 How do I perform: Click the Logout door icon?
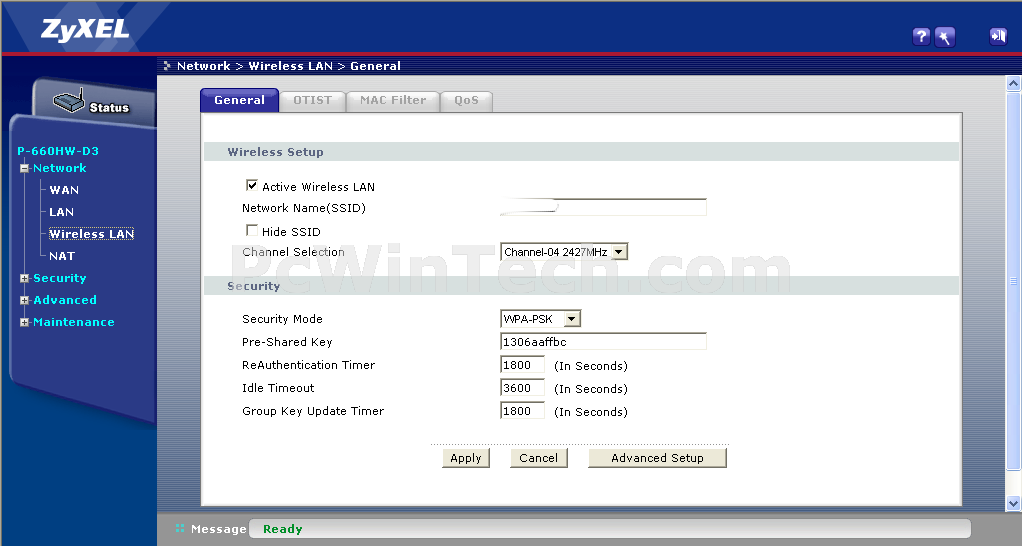tap(998, 36)
